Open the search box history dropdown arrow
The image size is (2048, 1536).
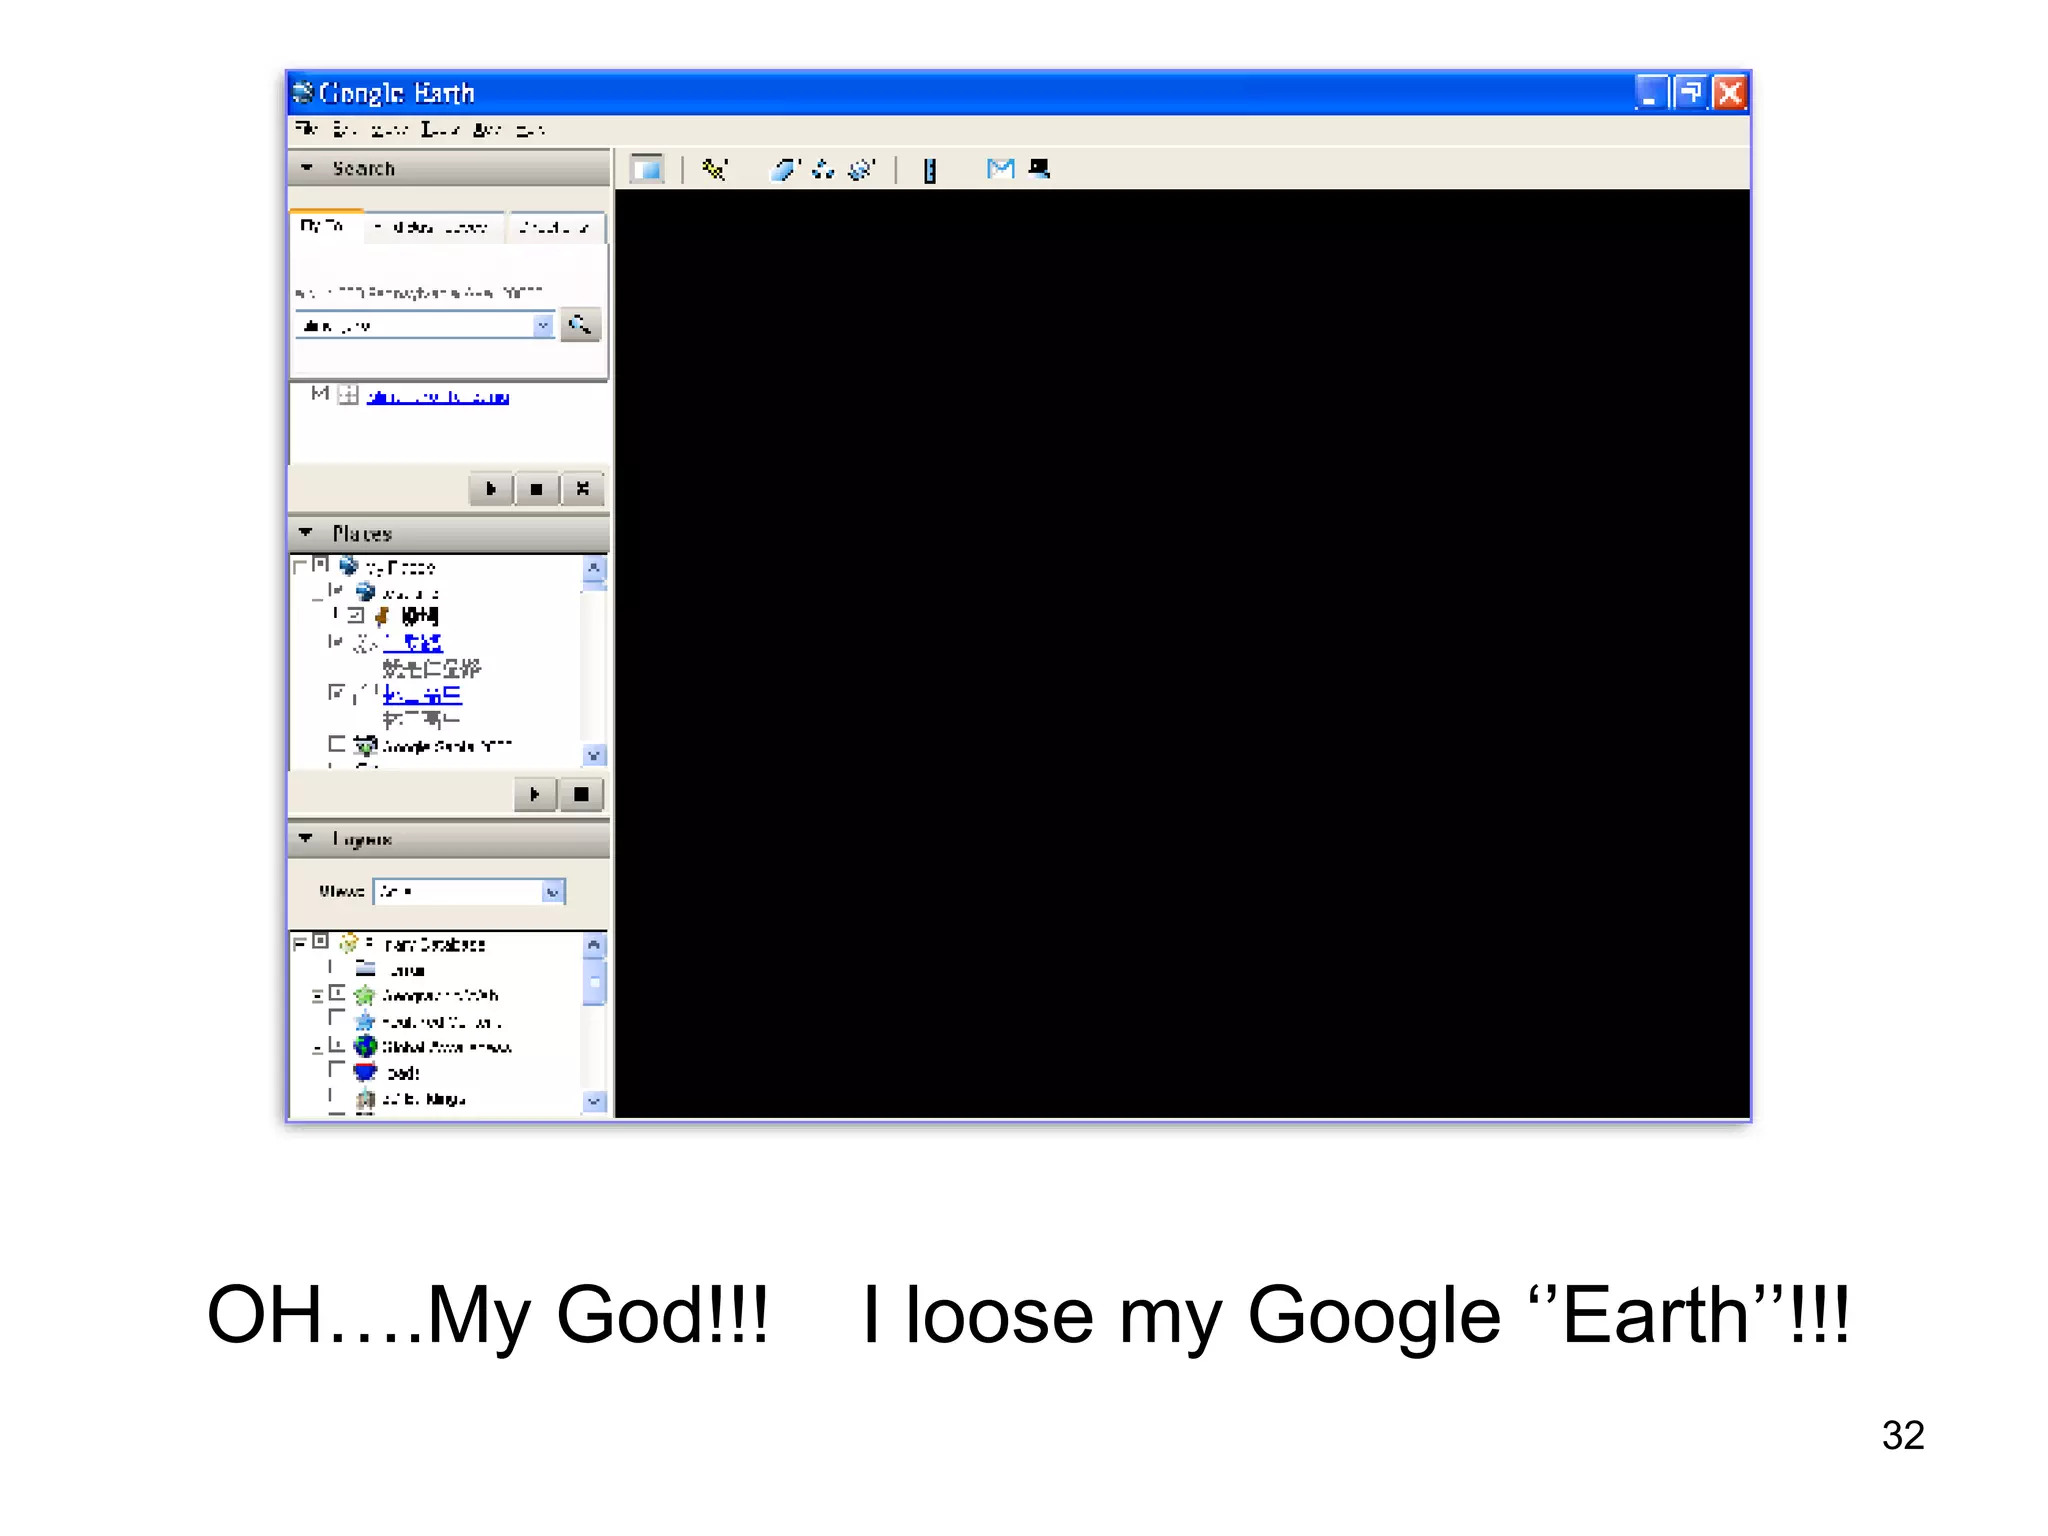[542, 325]
